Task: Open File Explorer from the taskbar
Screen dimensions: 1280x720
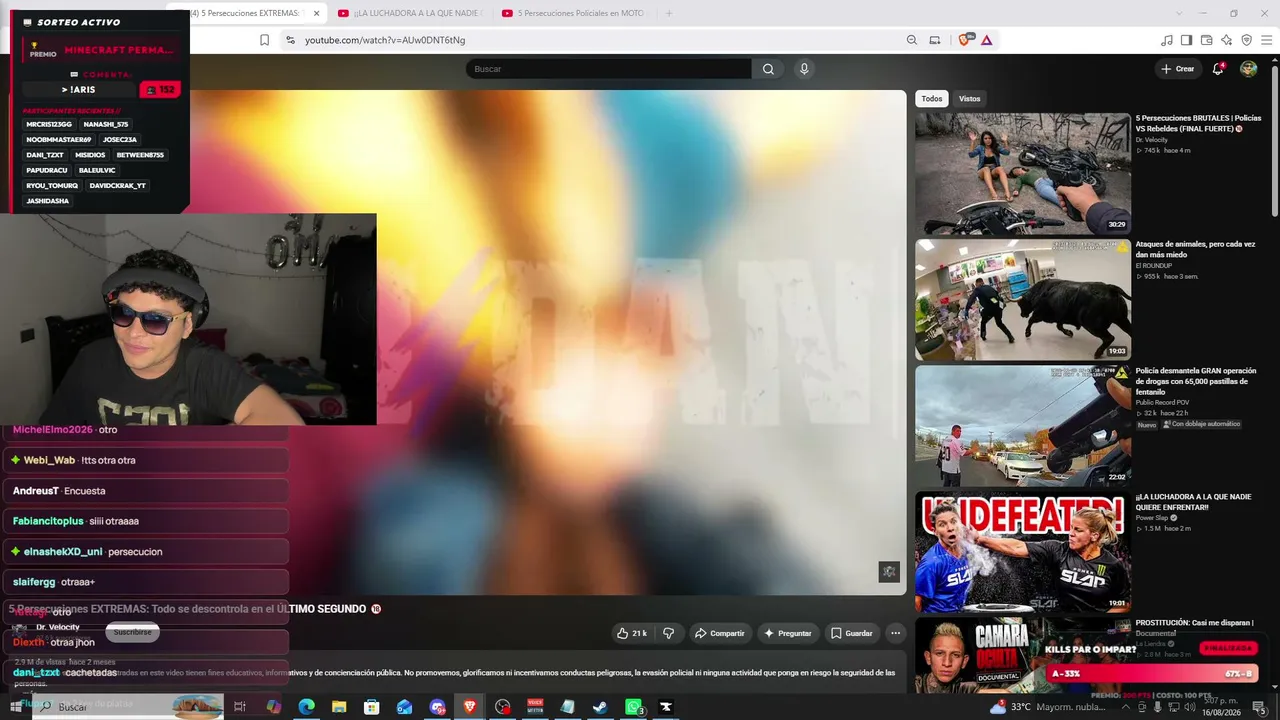Action: [x=339, y=707]
